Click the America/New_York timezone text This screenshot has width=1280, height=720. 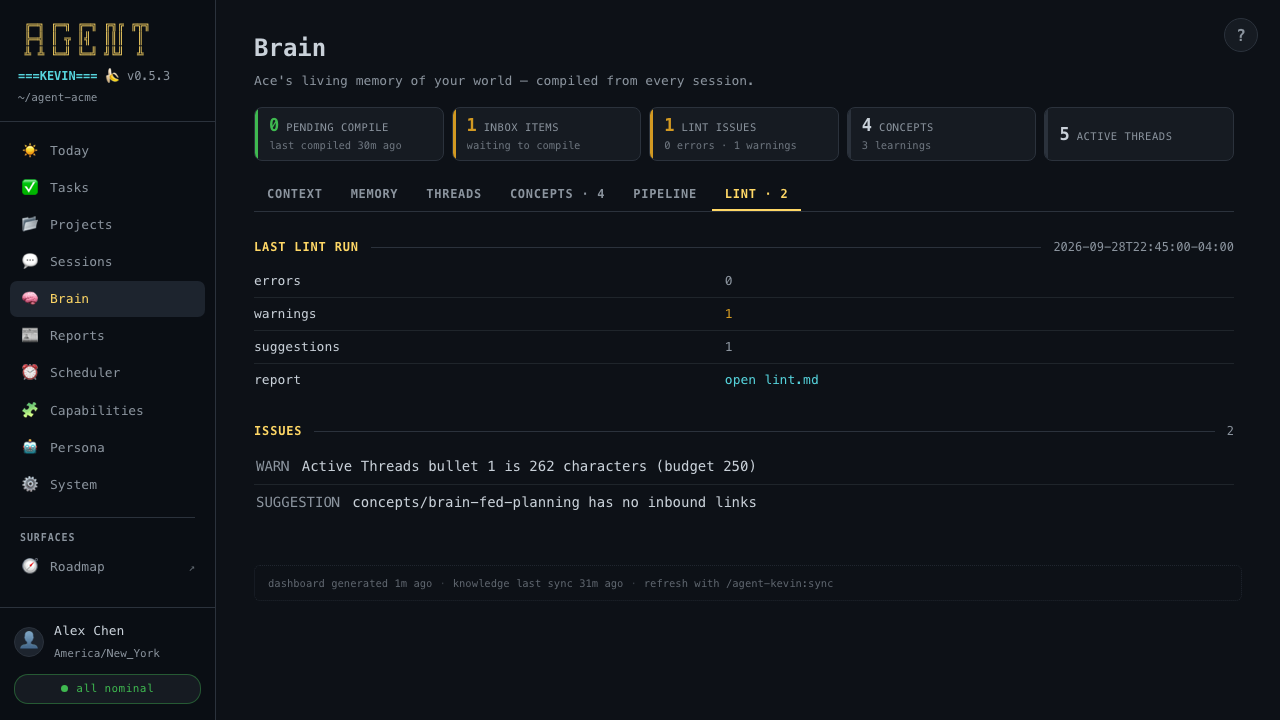[107, 654]
